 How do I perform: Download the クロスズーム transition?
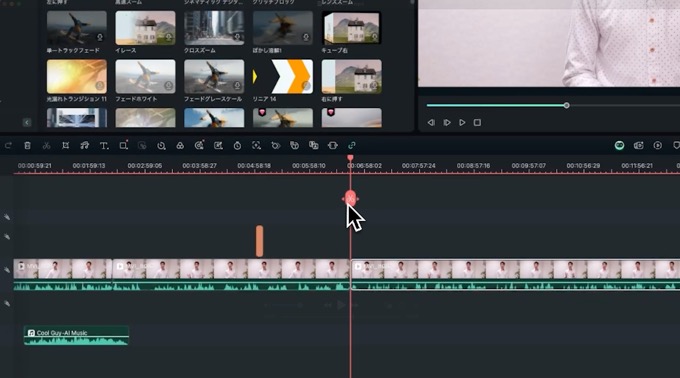pyautogui.click(x=237, y=37)
